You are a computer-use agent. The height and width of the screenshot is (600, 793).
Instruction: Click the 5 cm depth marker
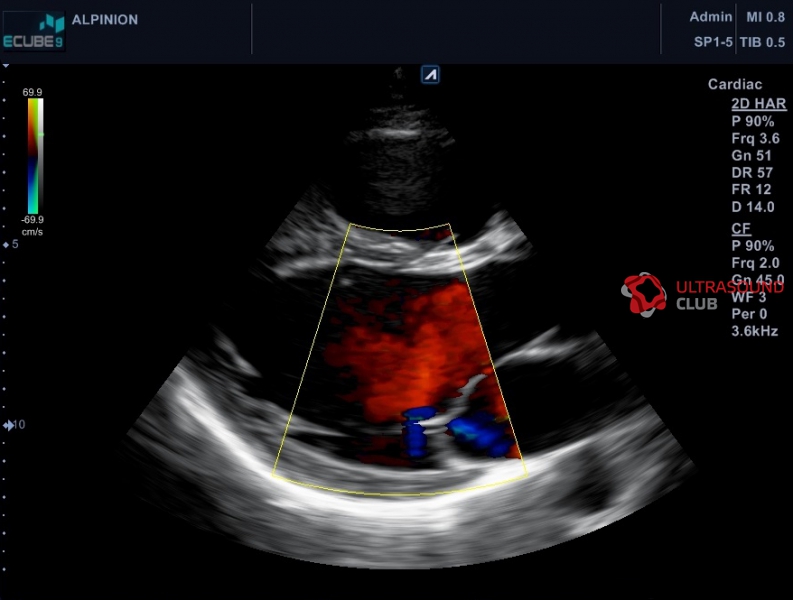coord(11,244)
